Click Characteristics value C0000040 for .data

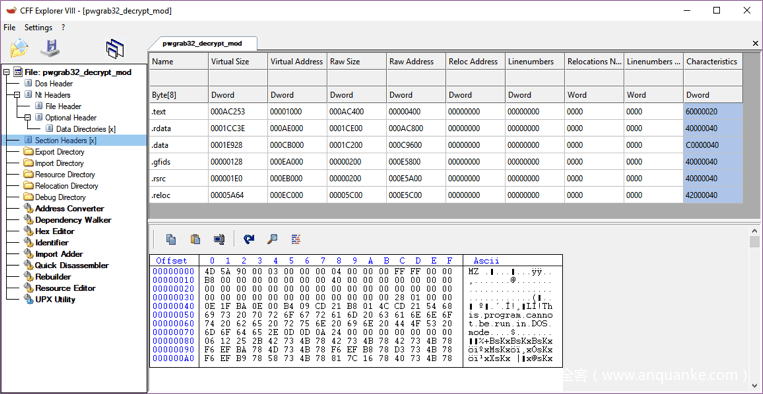(x=713, y=145)
